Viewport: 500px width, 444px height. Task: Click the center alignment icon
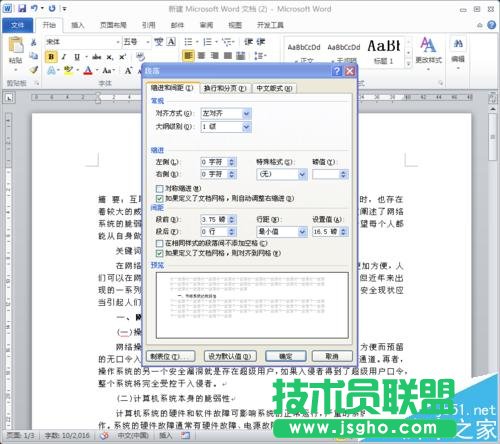[x=201, y=55]
